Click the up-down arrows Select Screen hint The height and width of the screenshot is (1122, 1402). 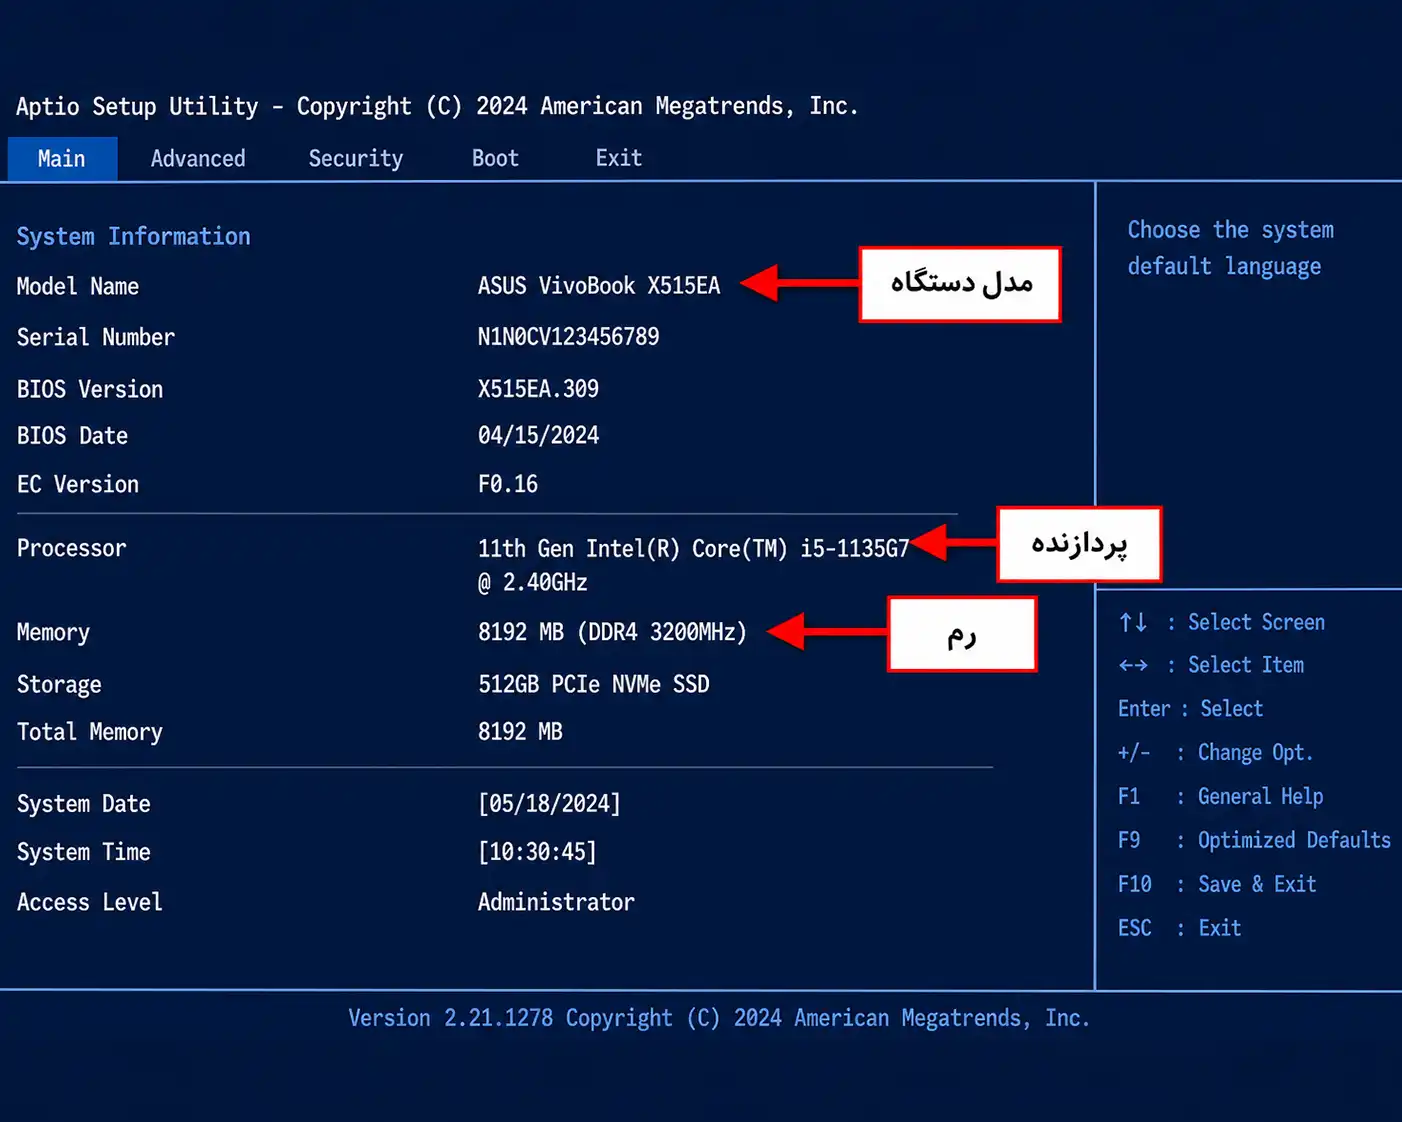click(1222, 623)
